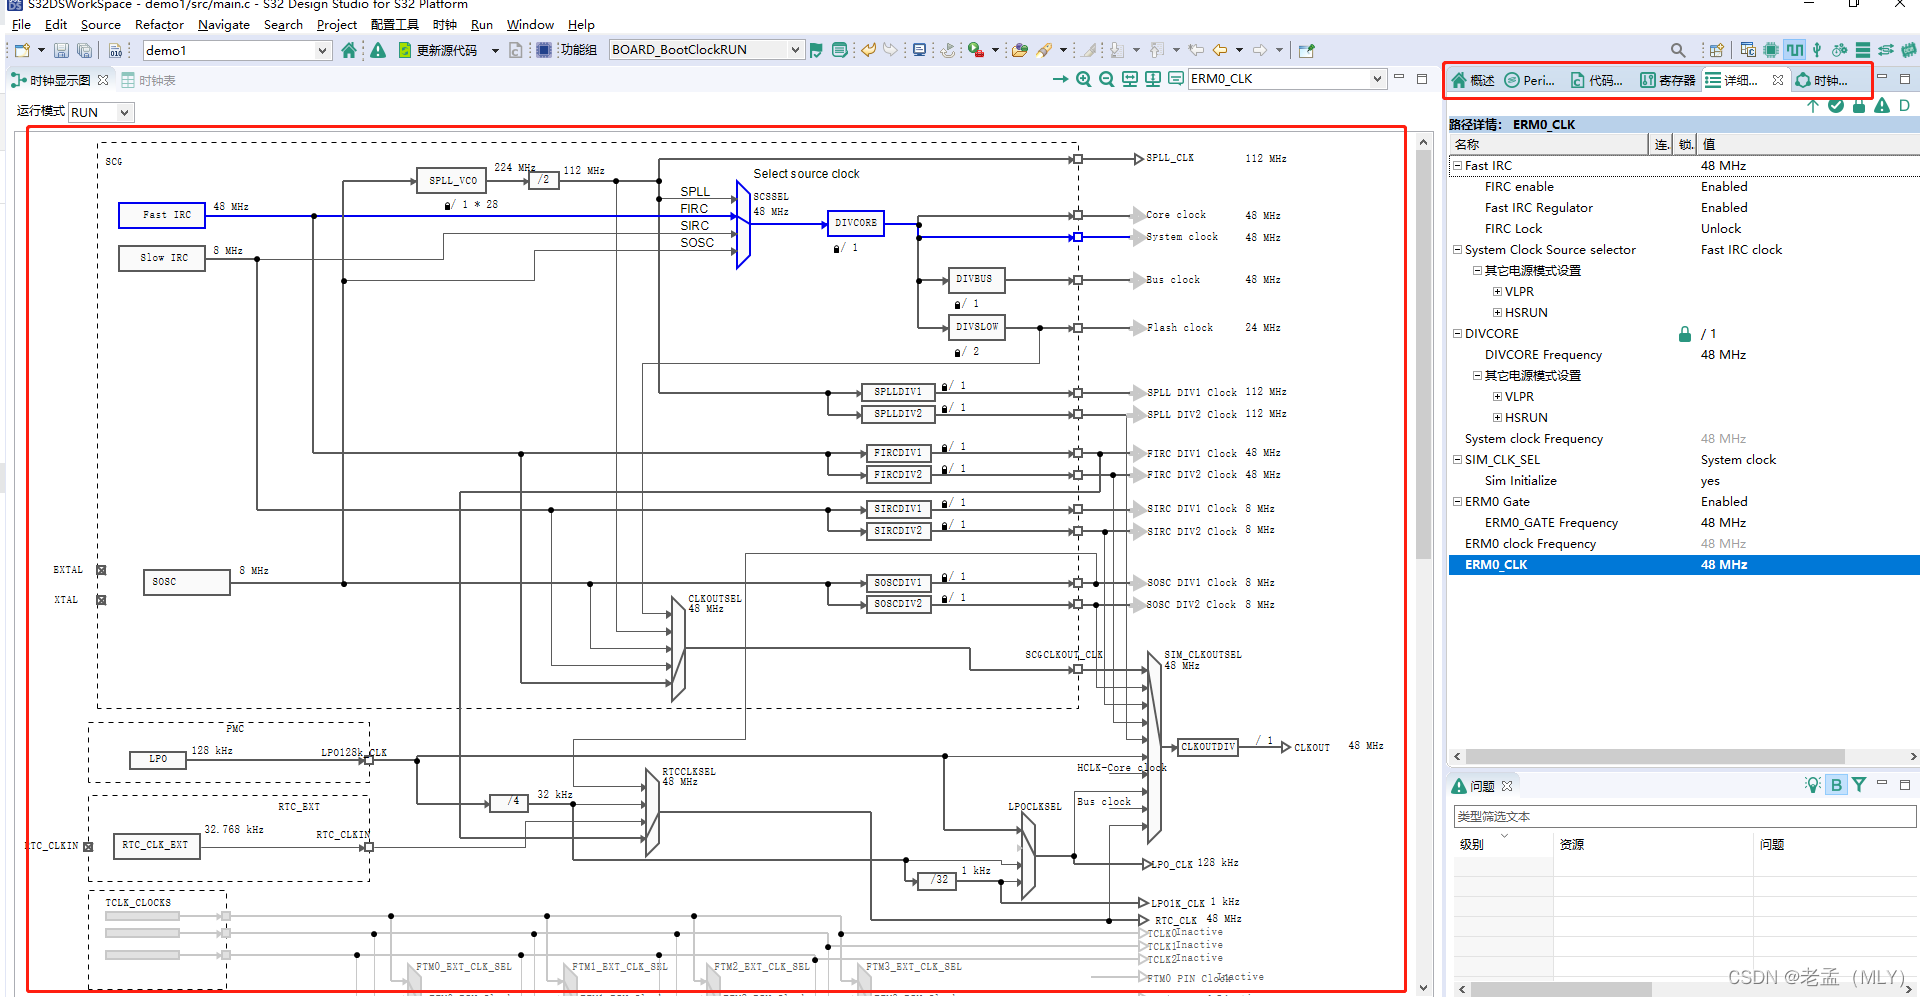The image size is (1920, 997).
Task: Open the File menu
Action: pos(21,24)
